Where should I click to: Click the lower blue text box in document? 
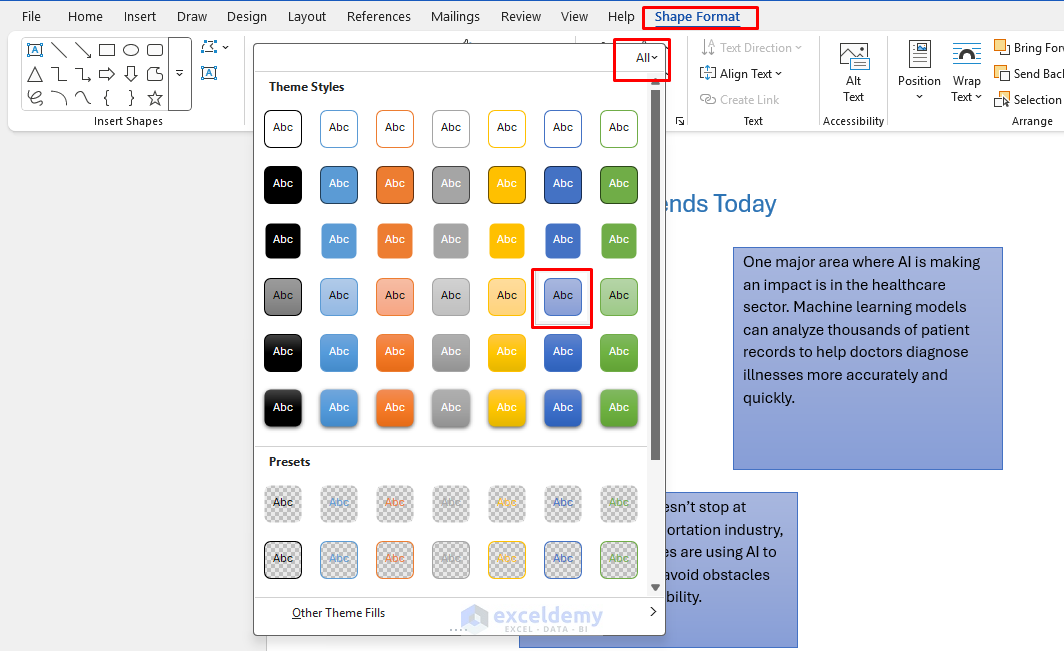(730, 570)
